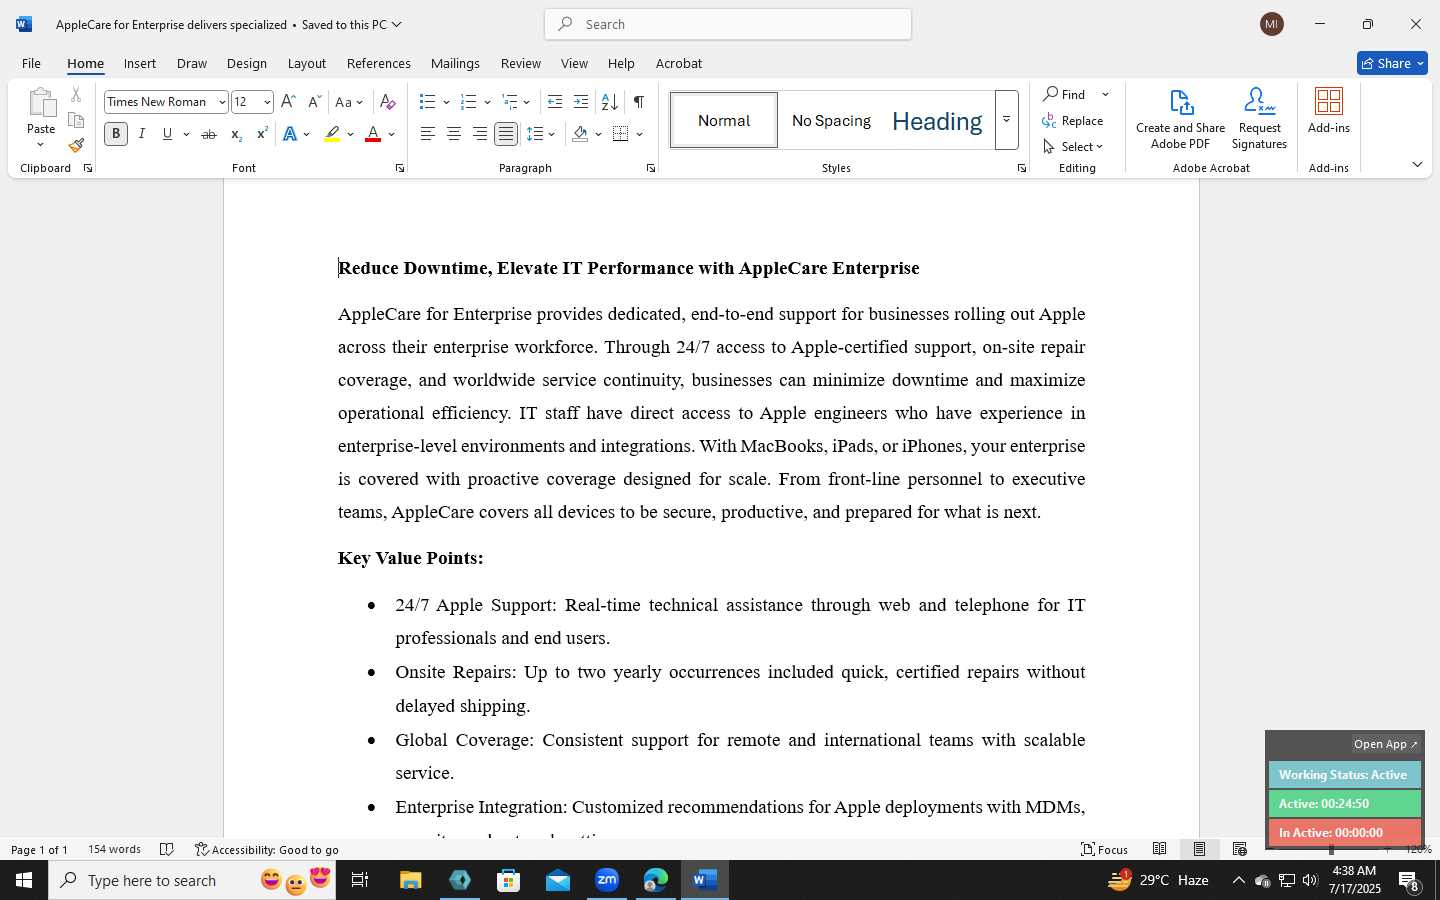Open the font name dropdown
Viewport: 1440px width, 900px height.
click(x=222, y=102)
